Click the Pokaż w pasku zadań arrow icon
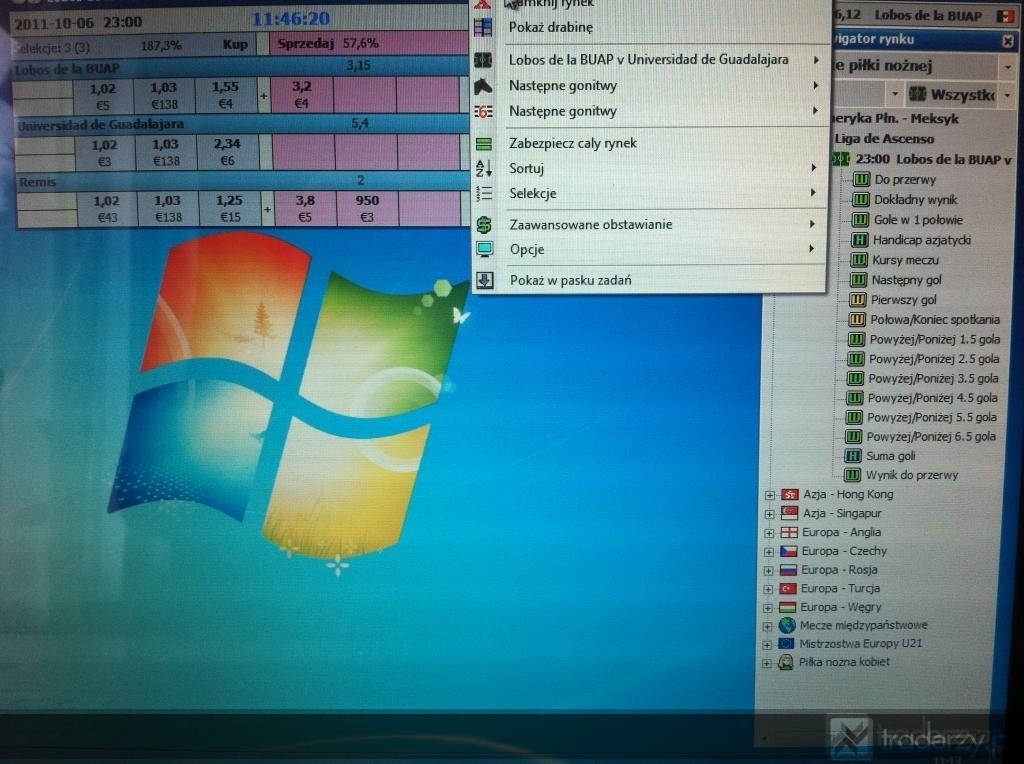The image size is (1024, 764). [485, 280]
